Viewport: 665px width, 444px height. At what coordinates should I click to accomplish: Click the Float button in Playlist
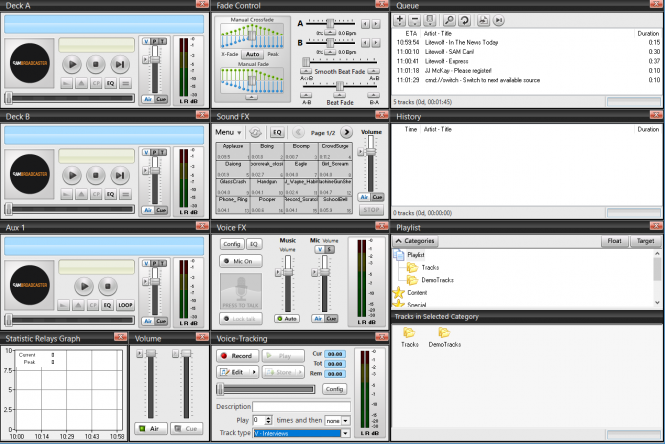pos(614,241)
